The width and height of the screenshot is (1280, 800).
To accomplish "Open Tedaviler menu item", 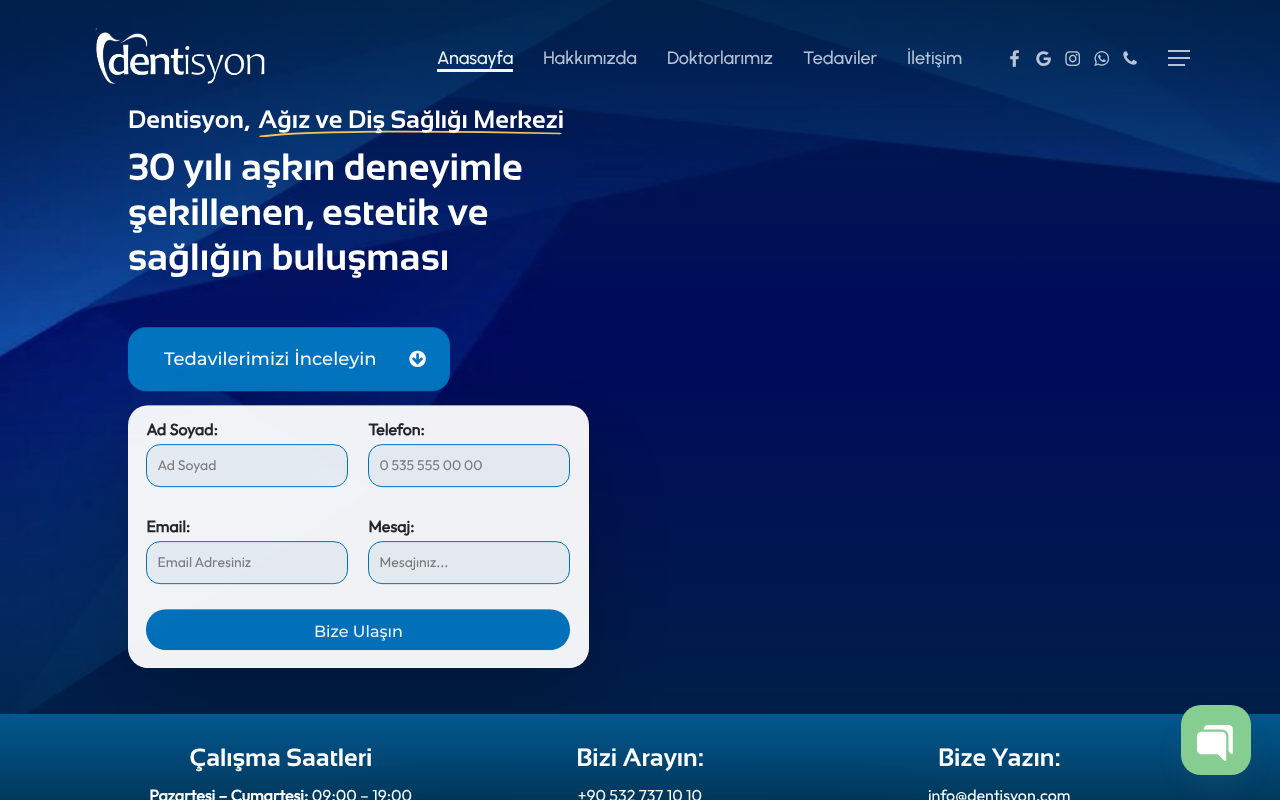I will [840, 58].
